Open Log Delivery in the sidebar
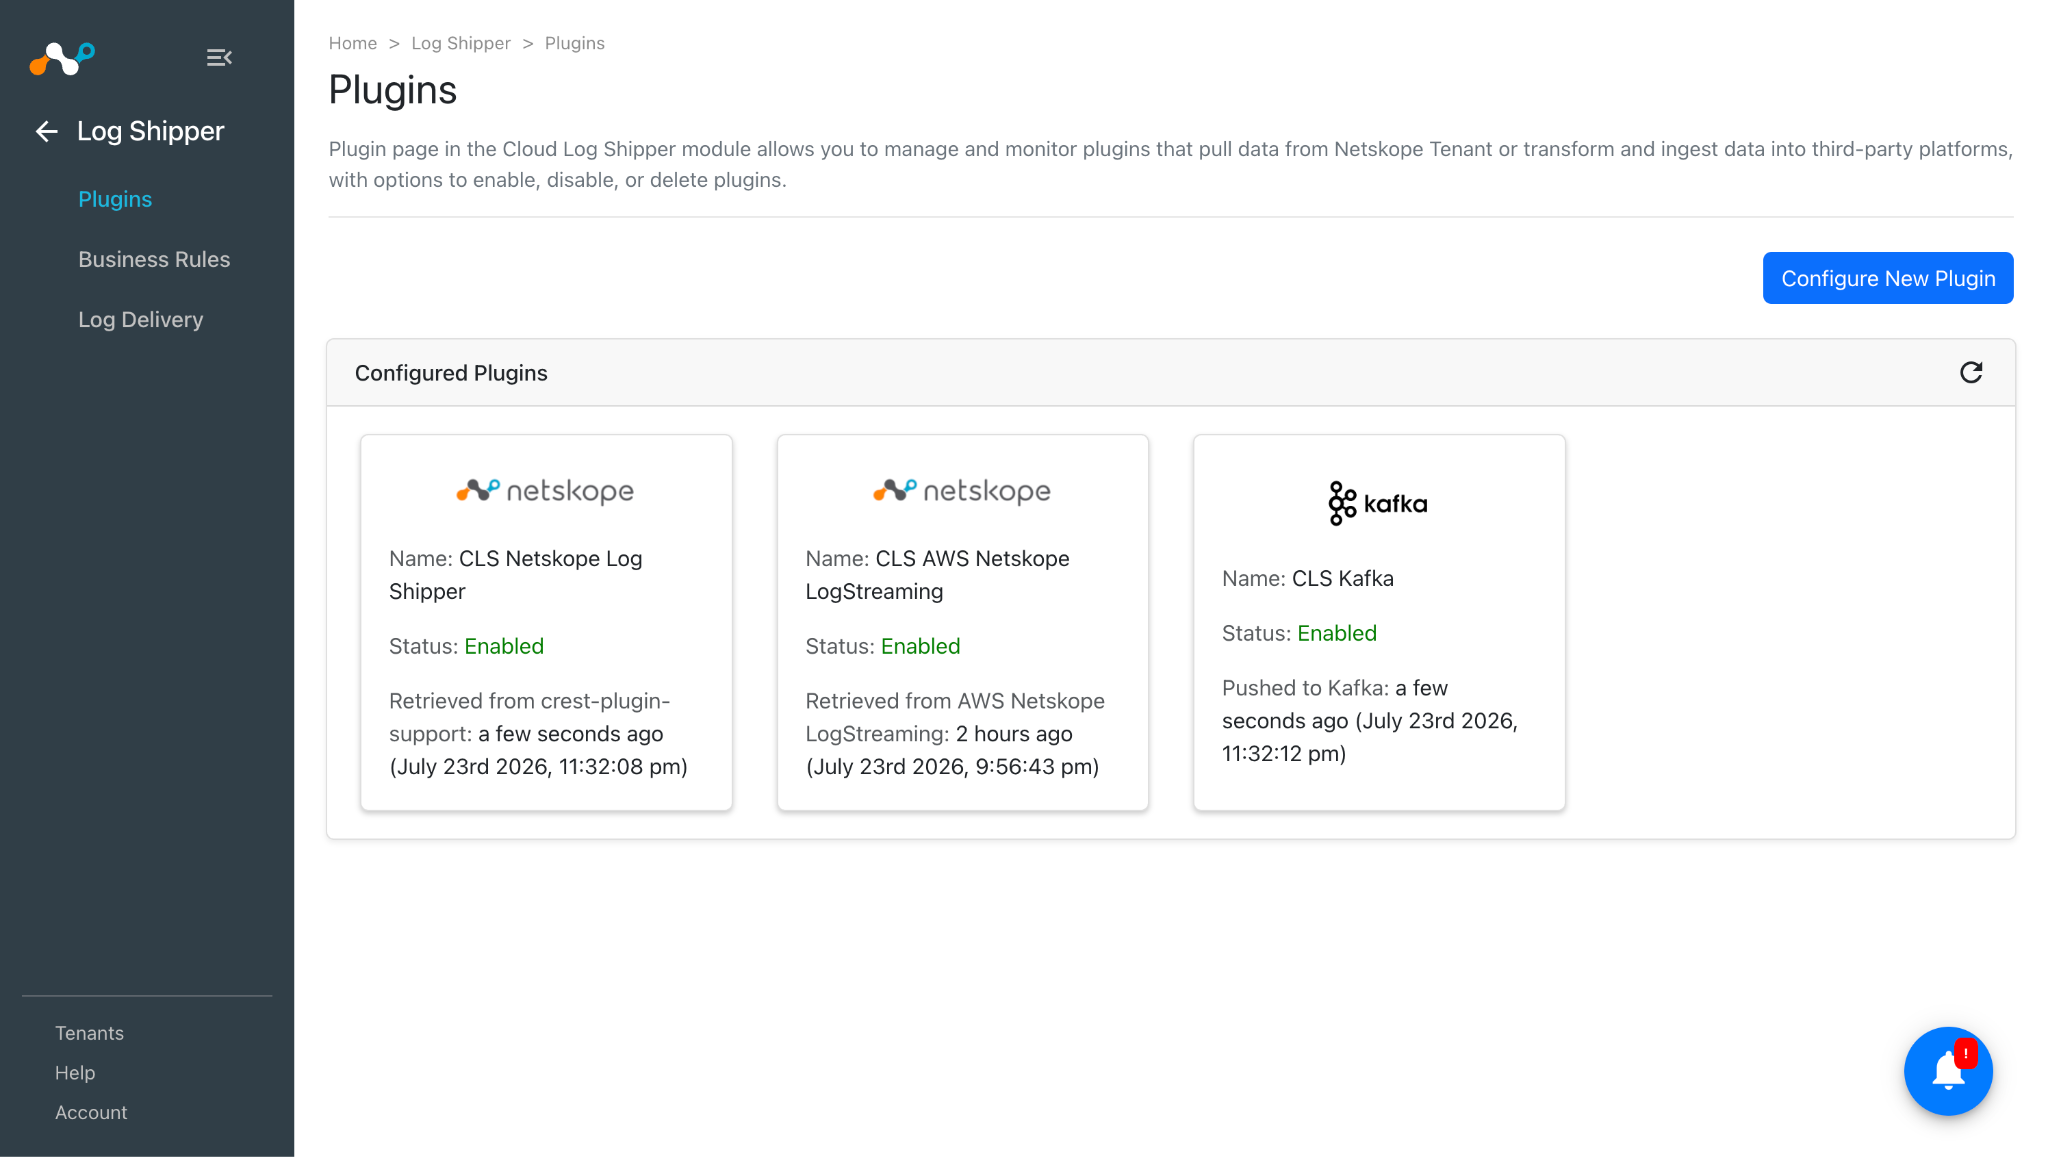This screenshot has width=2048, height=1157. (x=141, y=319)
